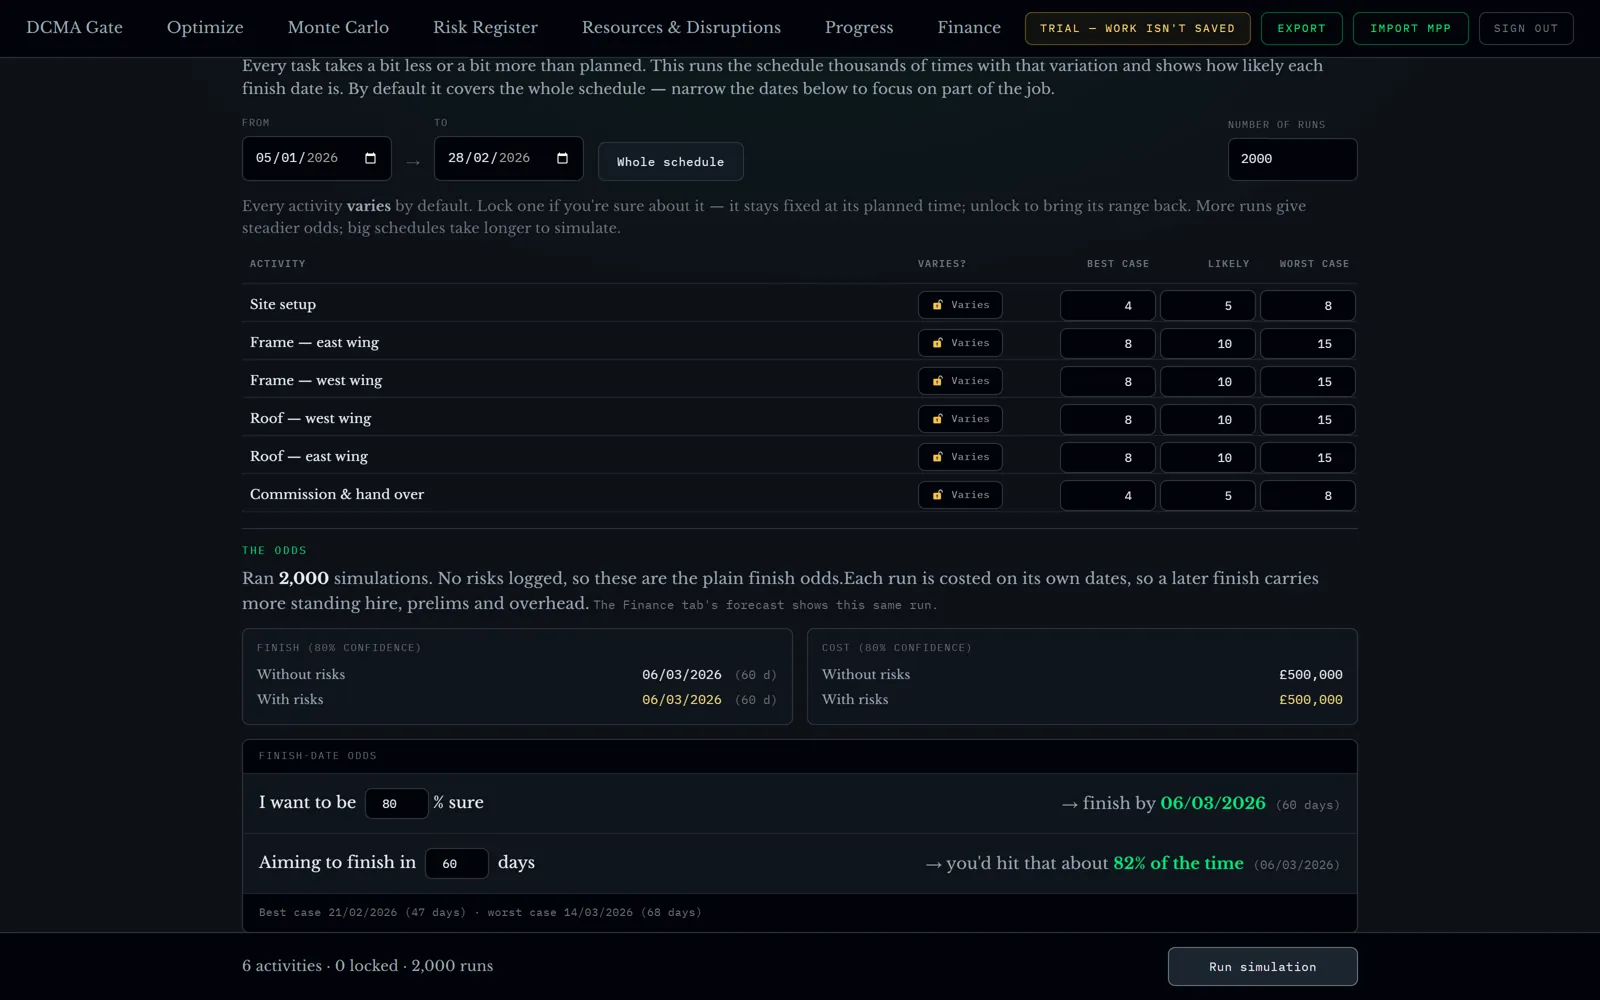The image size is (1600, 1000).
Task: Open the Finance tab
Action: click(969, 27)
